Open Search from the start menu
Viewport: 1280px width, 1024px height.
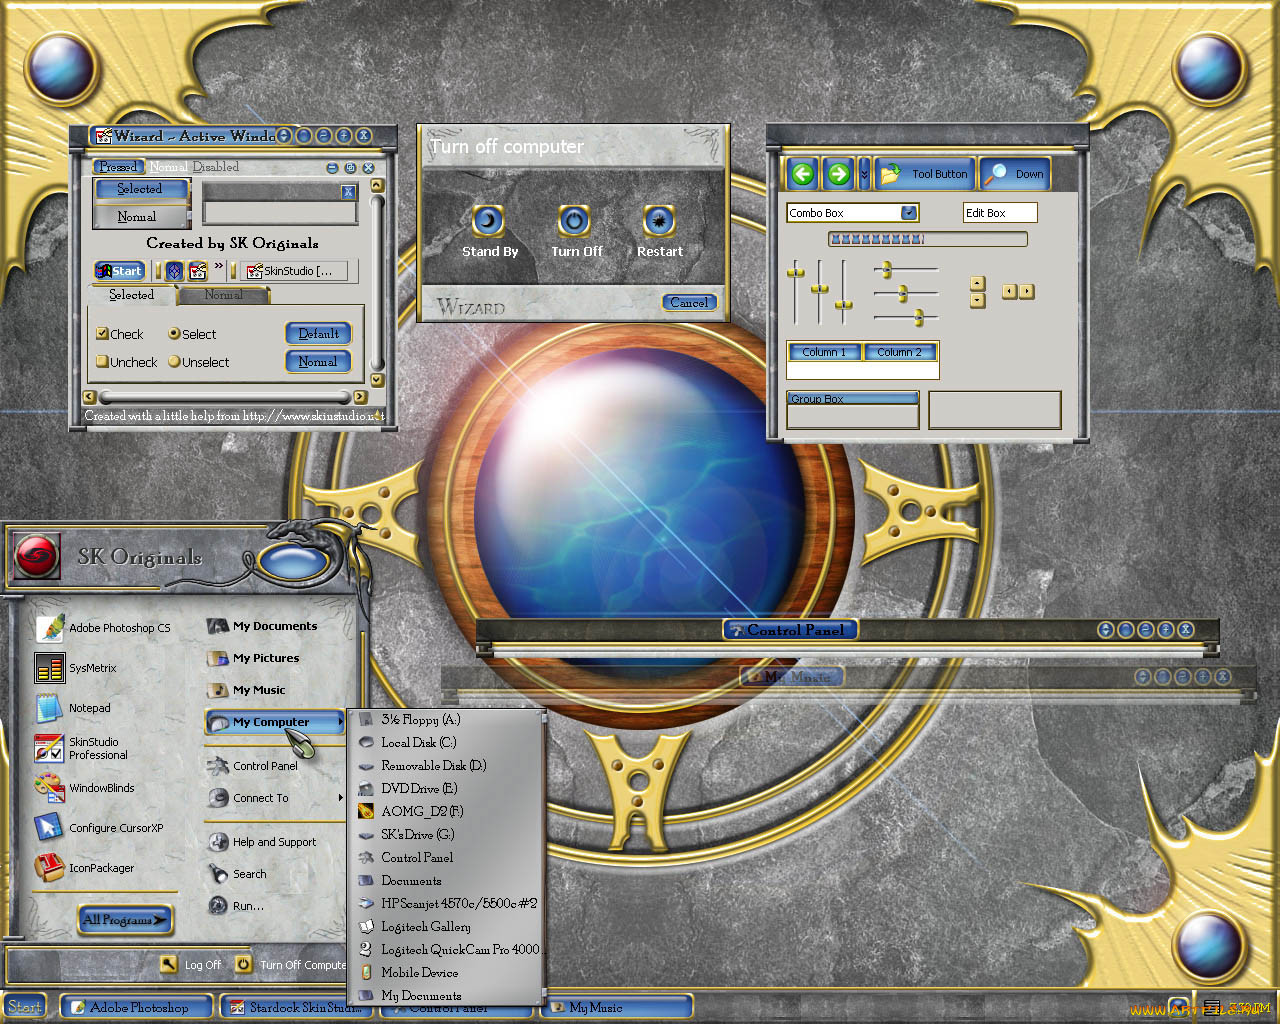(x=237, y=874)
